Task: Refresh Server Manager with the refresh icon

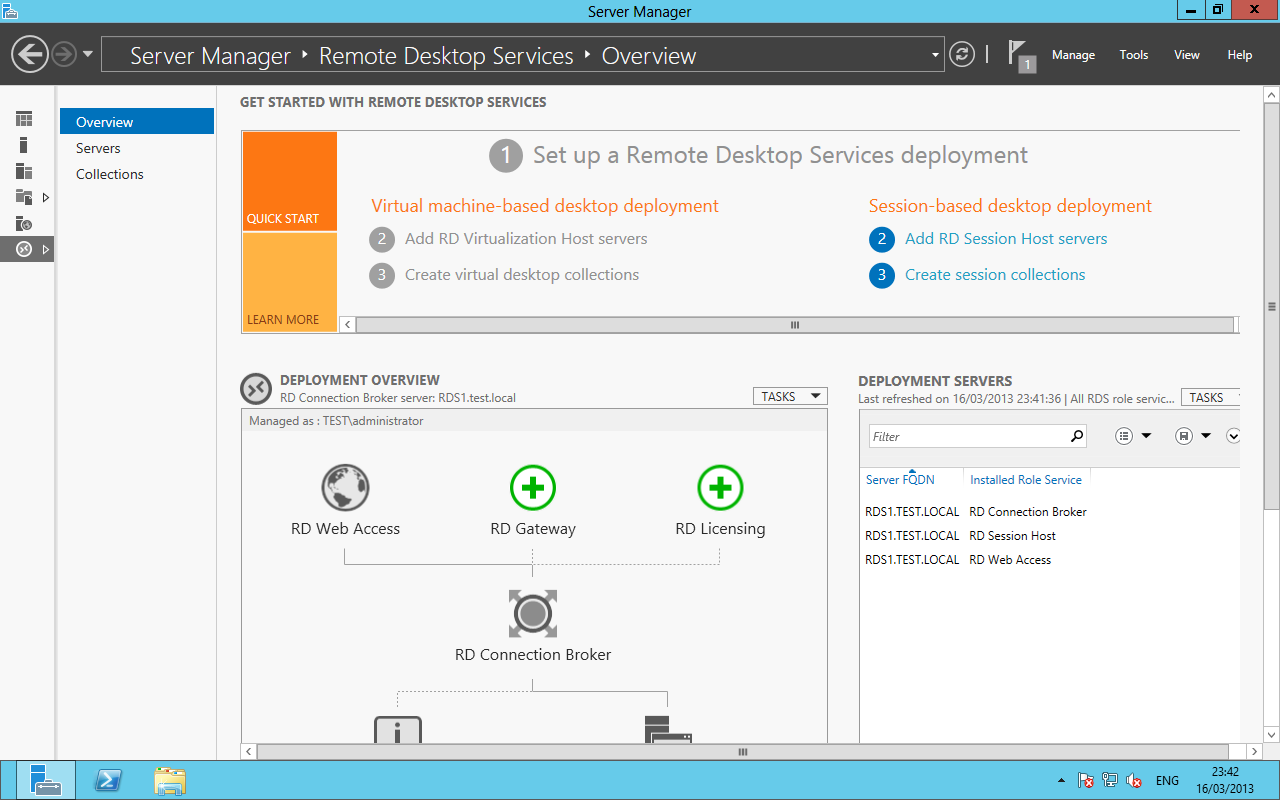Action: point(962,54)
